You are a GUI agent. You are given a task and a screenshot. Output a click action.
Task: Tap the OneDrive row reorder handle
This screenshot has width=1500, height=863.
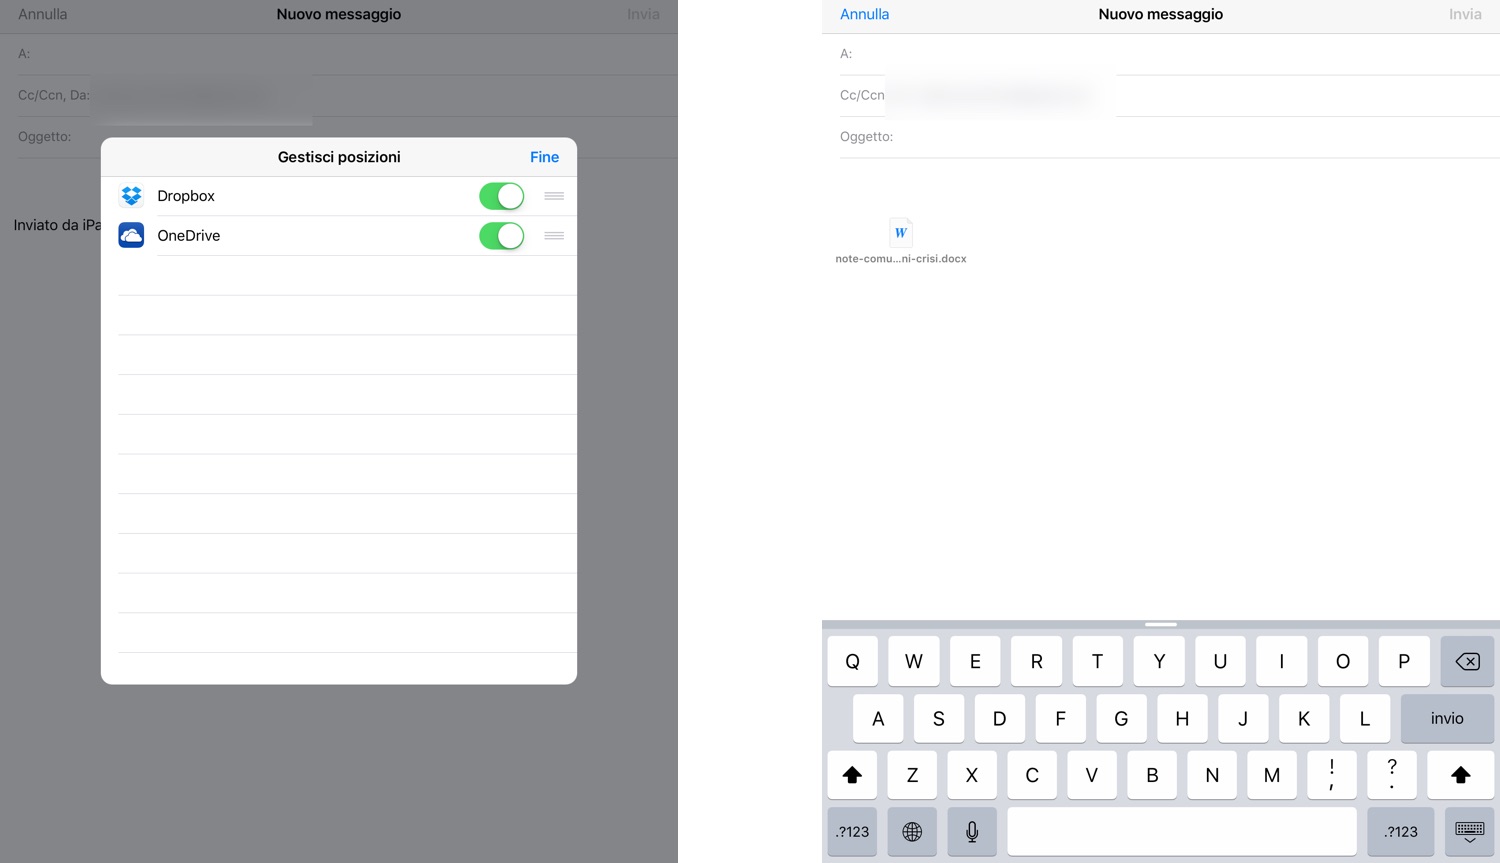[x=554, y=236]
